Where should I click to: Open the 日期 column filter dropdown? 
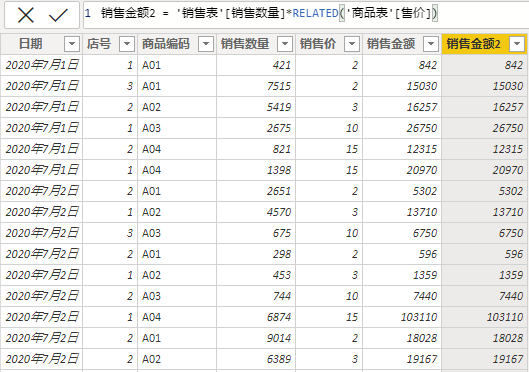coord(72,44)
